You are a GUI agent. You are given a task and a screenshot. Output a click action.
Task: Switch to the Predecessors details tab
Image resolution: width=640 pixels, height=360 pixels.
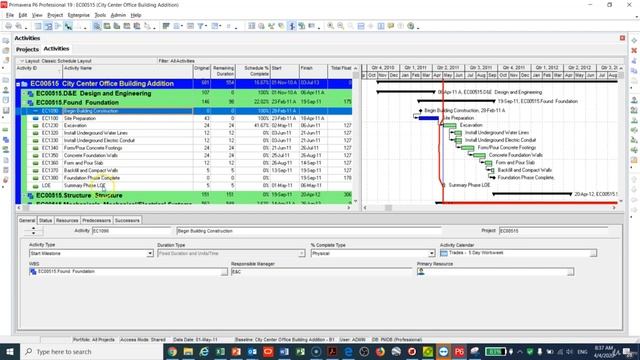(x=96, y=220)
